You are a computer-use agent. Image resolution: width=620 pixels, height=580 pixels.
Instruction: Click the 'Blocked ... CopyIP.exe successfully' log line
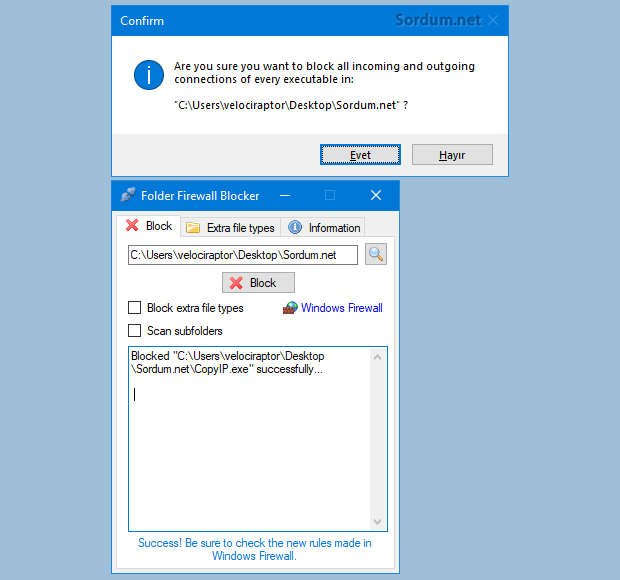pyautogui.click(x=228, y=362)
